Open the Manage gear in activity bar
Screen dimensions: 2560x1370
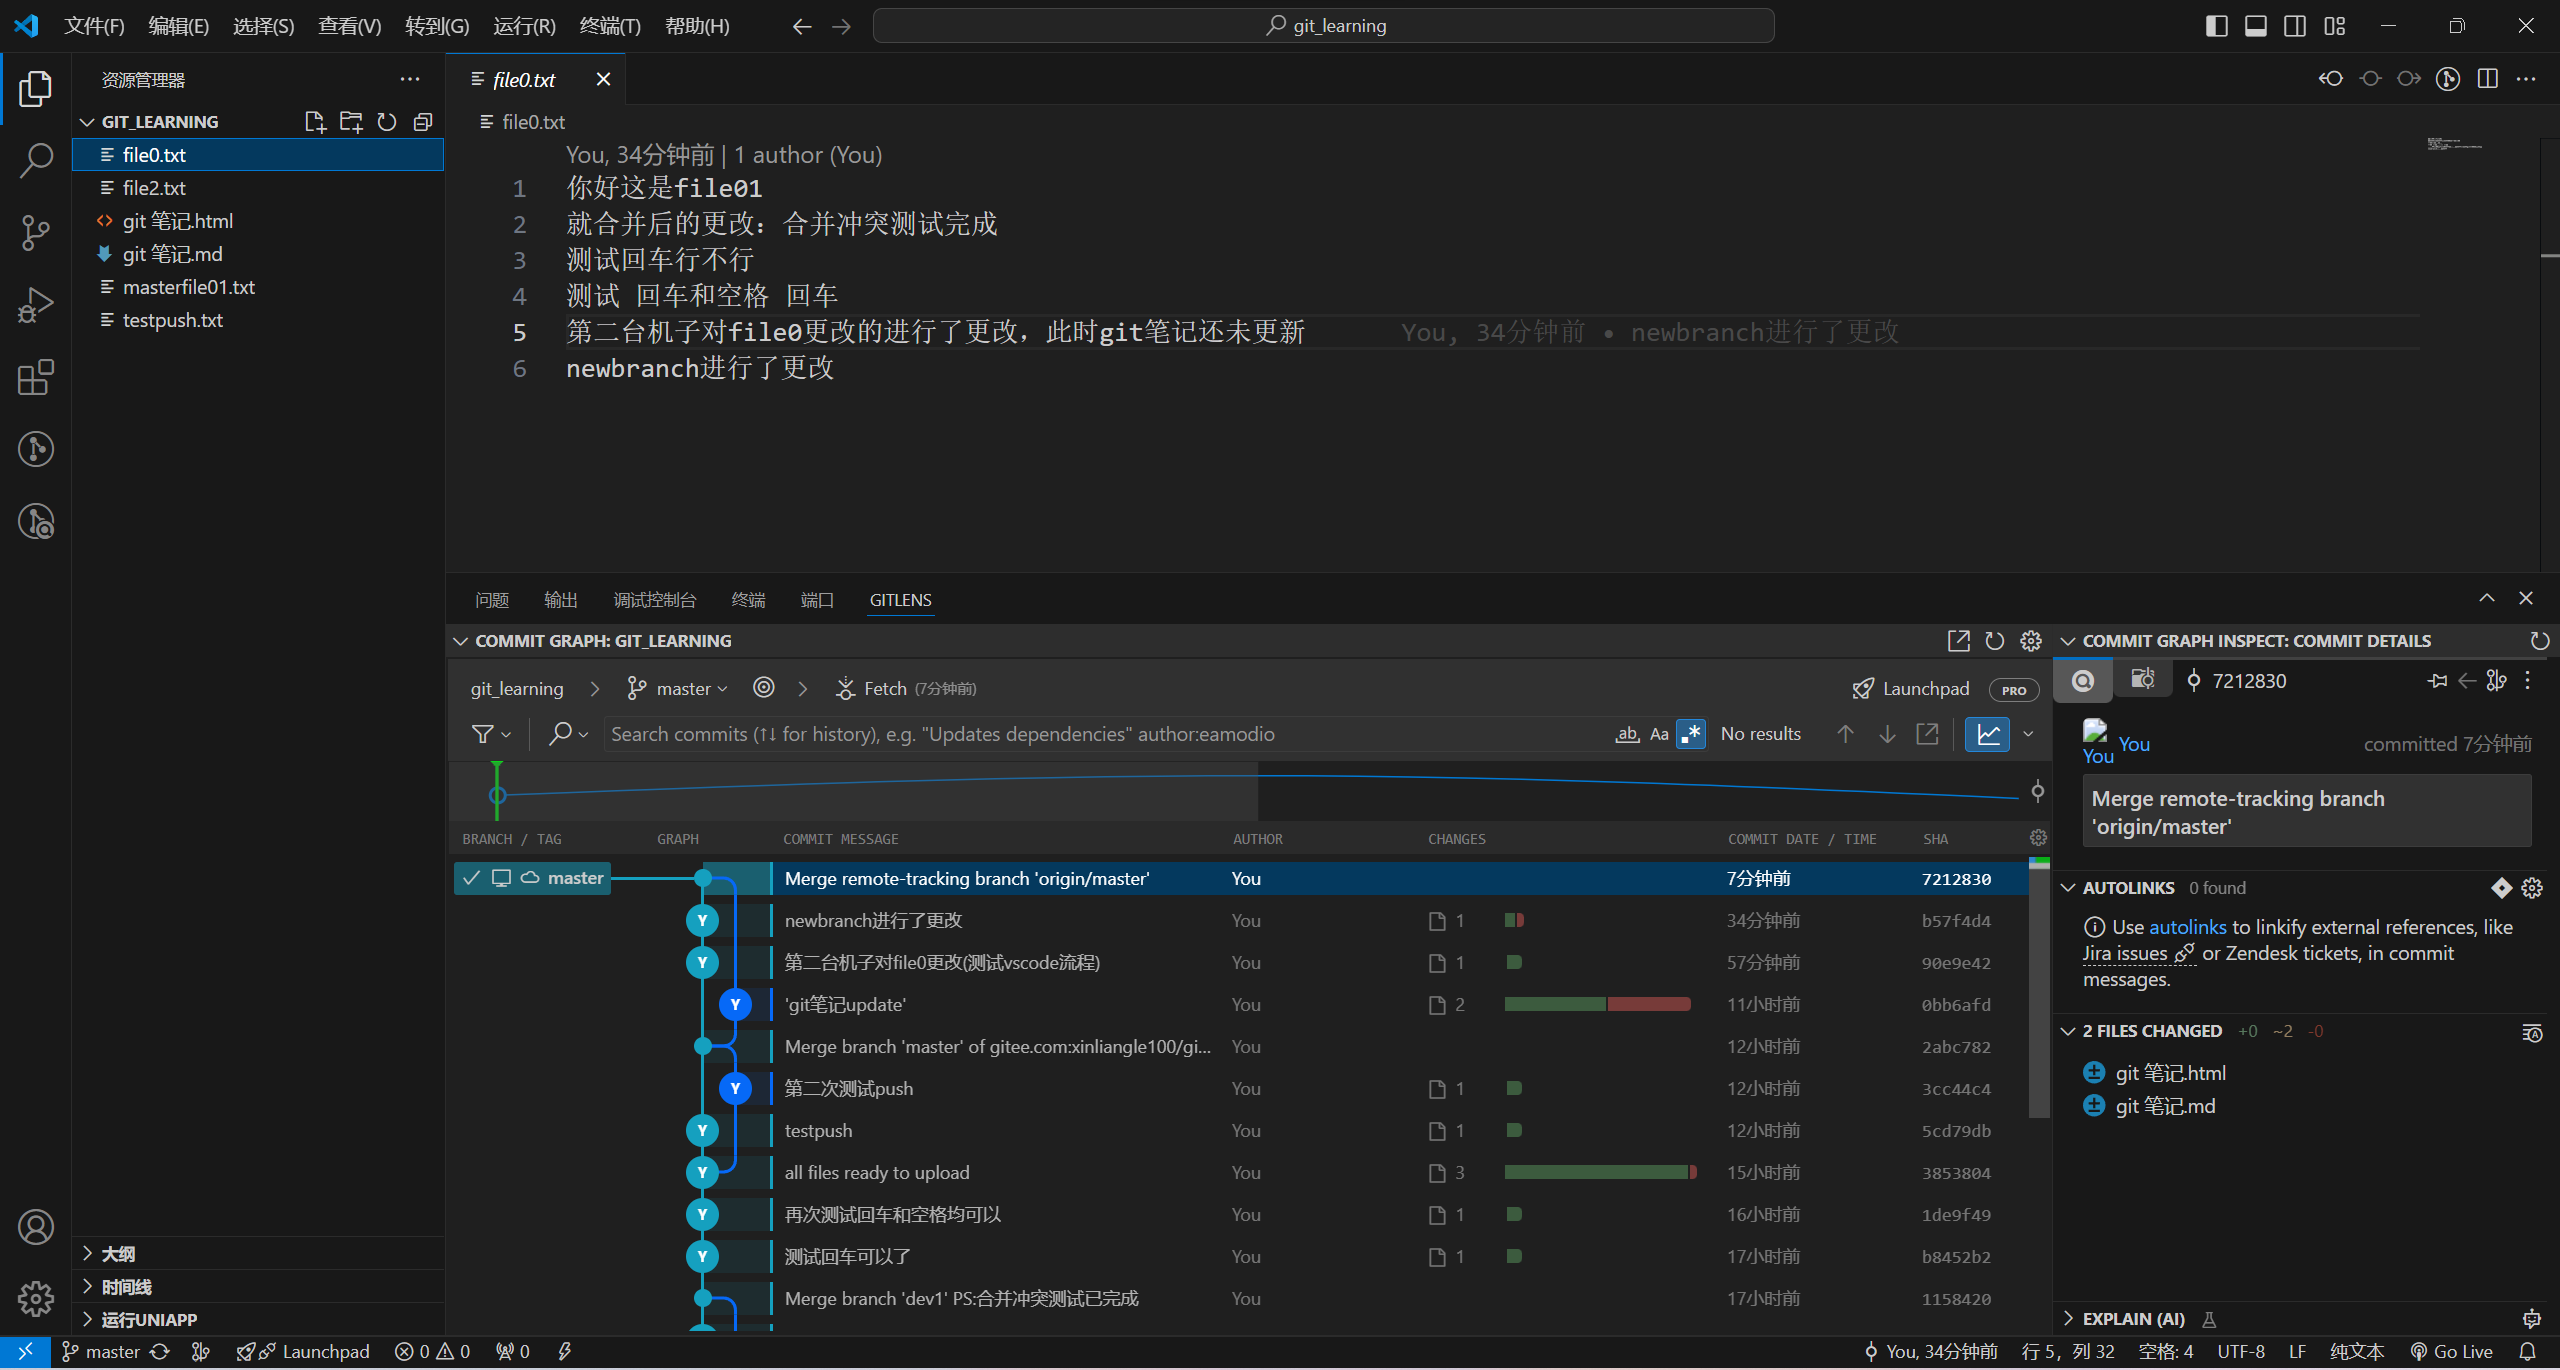[x=36, y=1299]
